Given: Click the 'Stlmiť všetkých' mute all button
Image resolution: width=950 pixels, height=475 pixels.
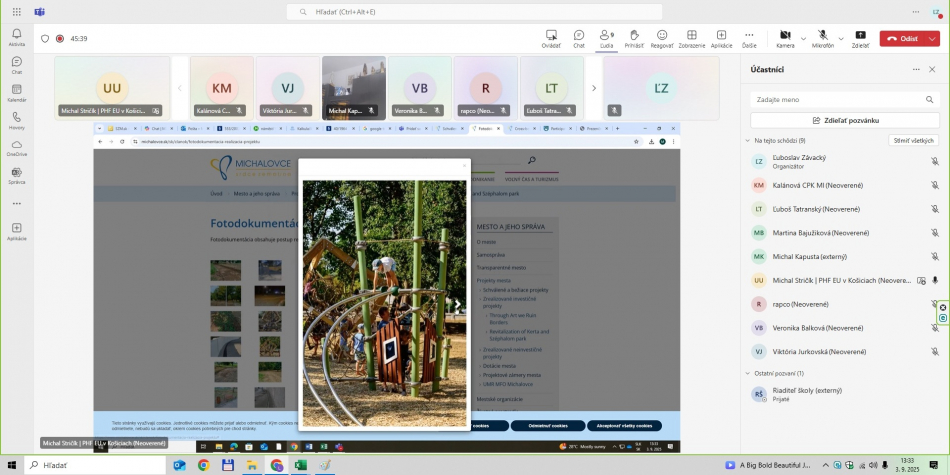Looking at the screenshot, I should pos(914,141).
